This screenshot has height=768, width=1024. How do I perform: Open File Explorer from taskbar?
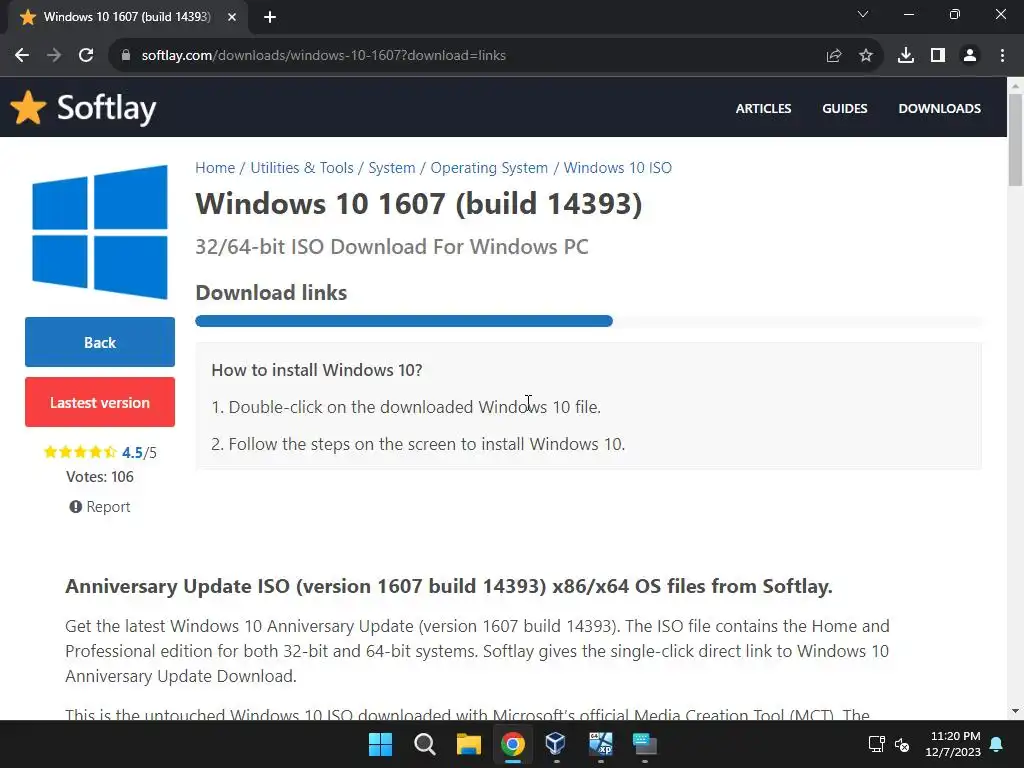(x=468, y=744)
